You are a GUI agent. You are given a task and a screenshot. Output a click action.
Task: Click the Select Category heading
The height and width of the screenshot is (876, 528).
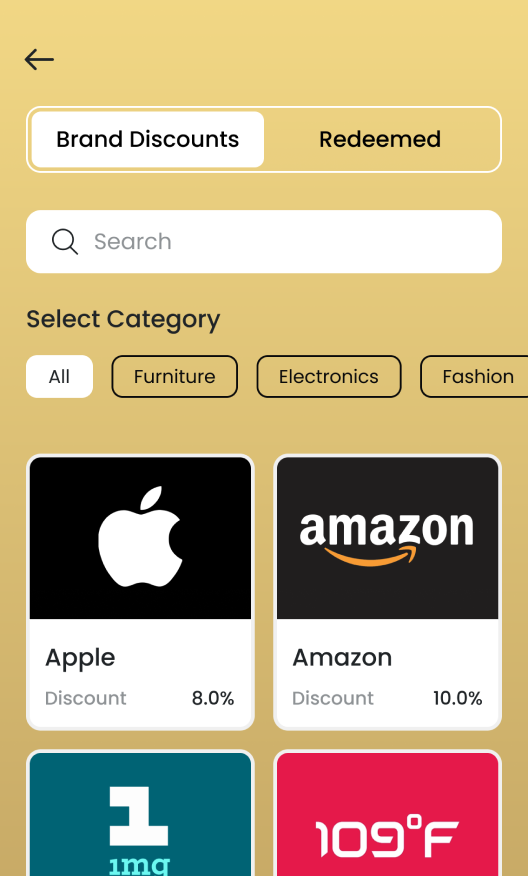click(x=123, y=320)
